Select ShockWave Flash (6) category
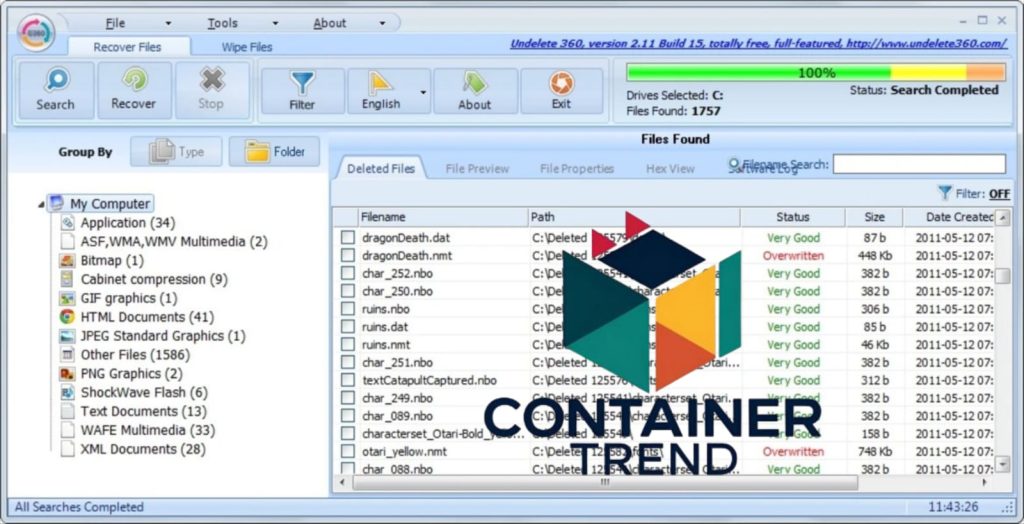This screenshot has height=524, width=1024. [144, 393]
